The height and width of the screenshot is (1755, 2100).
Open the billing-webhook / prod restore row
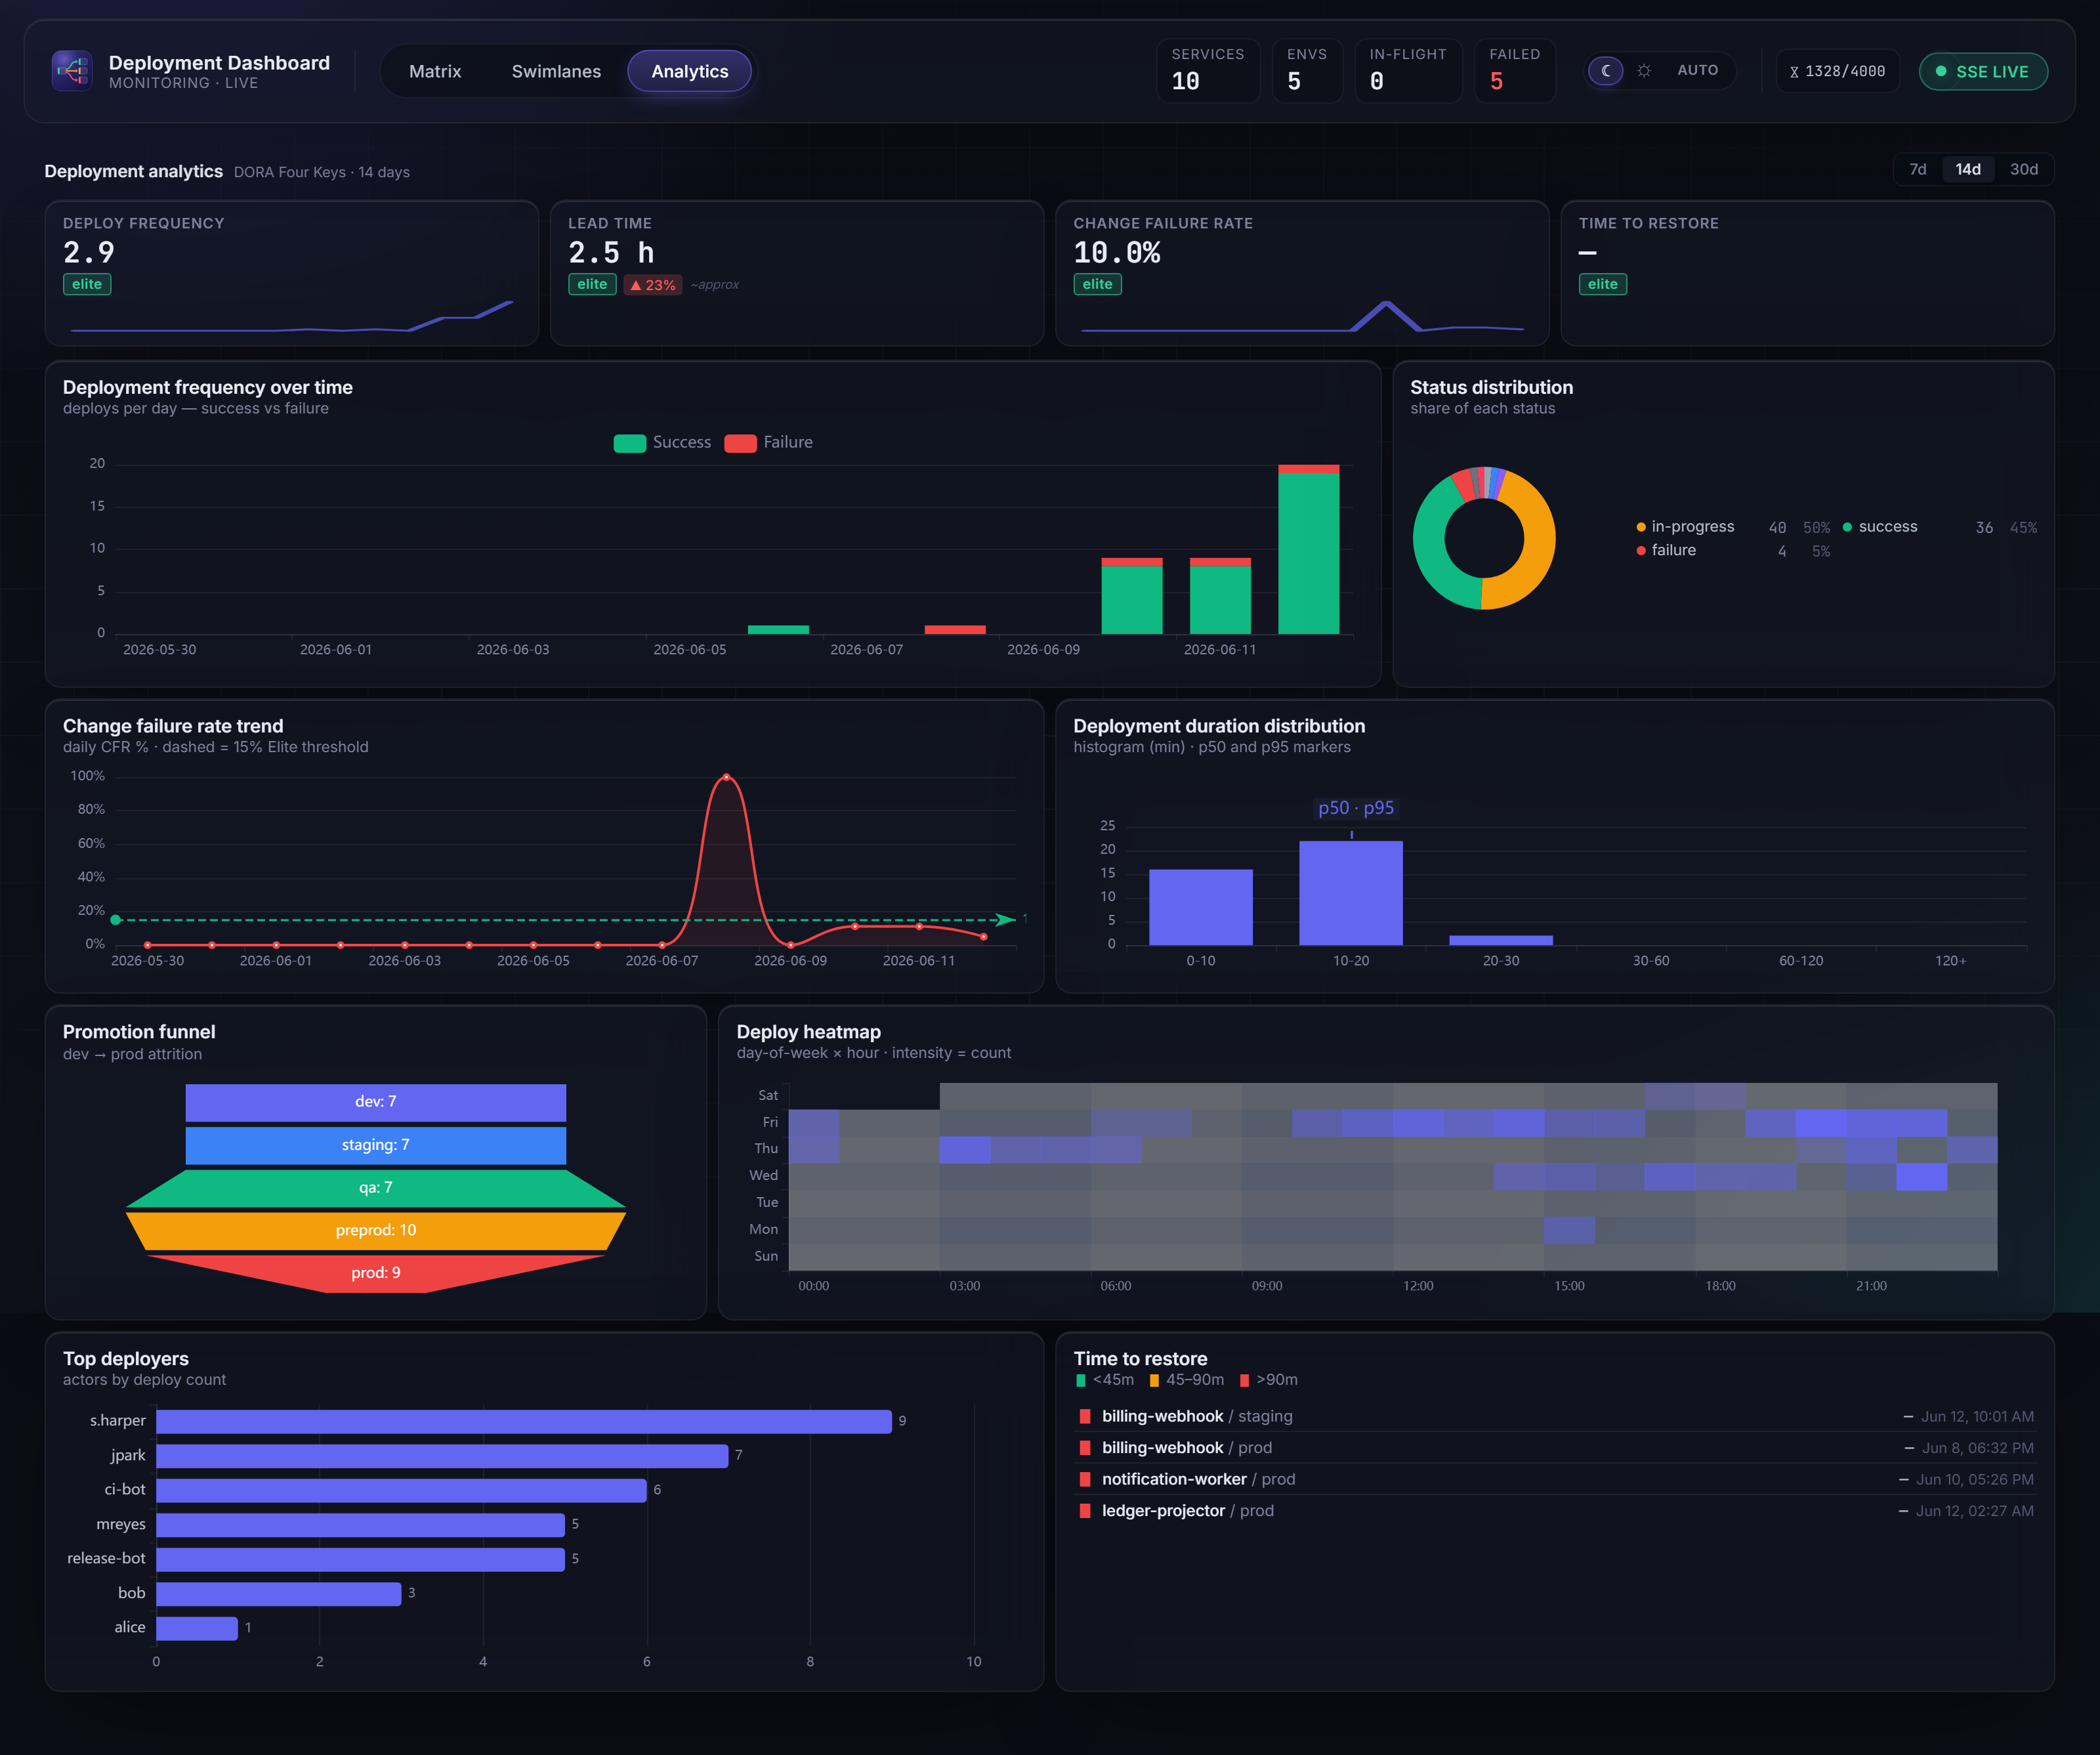[1555, 1448]
